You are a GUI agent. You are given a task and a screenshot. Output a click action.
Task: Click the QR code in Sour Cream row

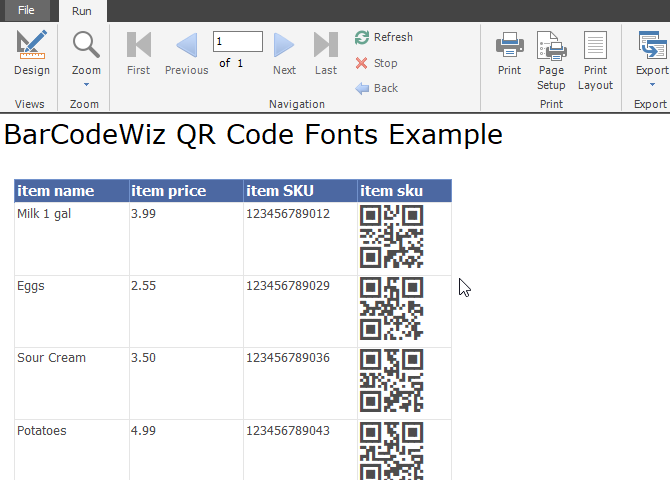coord(391,381)
